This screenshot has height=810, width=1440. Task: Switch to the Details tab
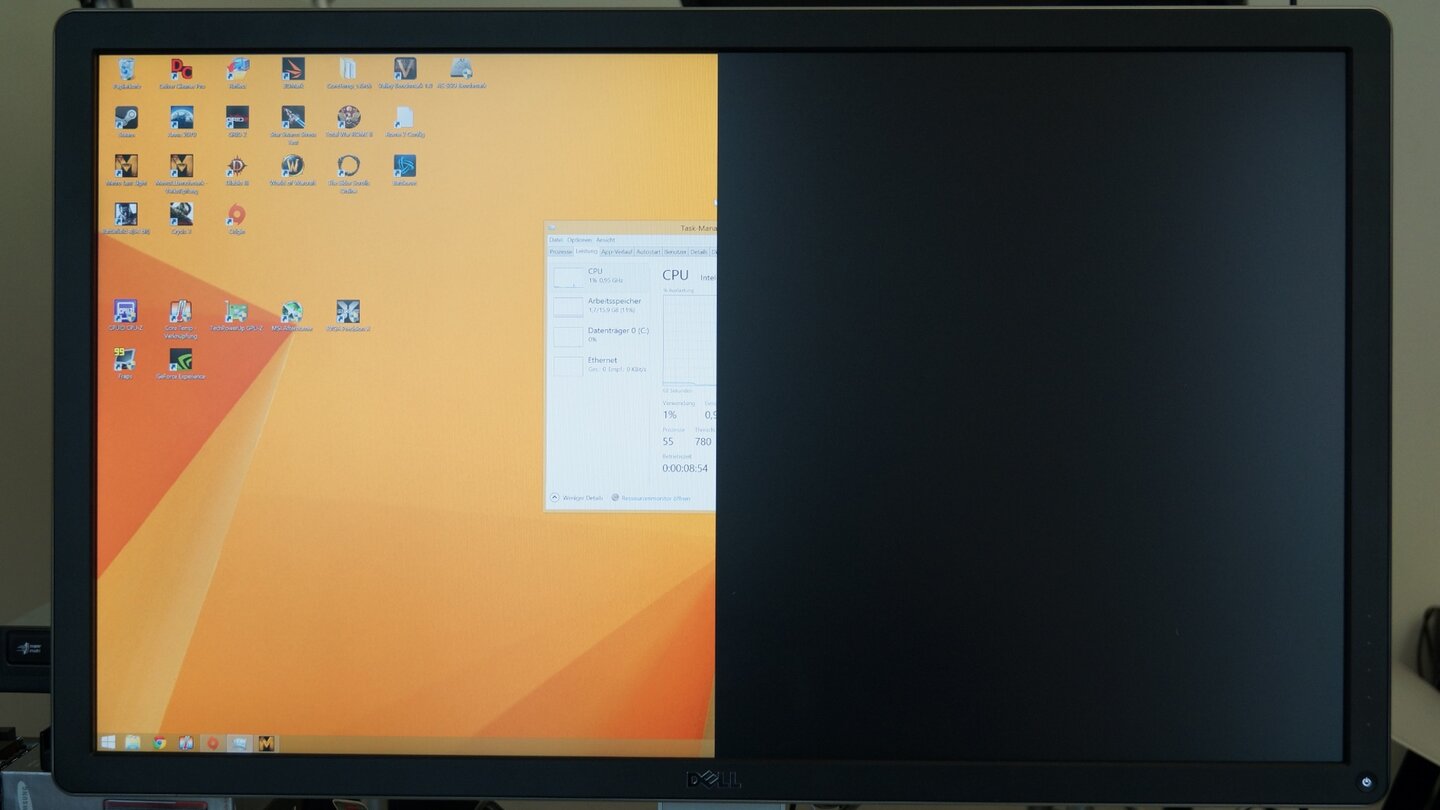[x=699, y=252]
